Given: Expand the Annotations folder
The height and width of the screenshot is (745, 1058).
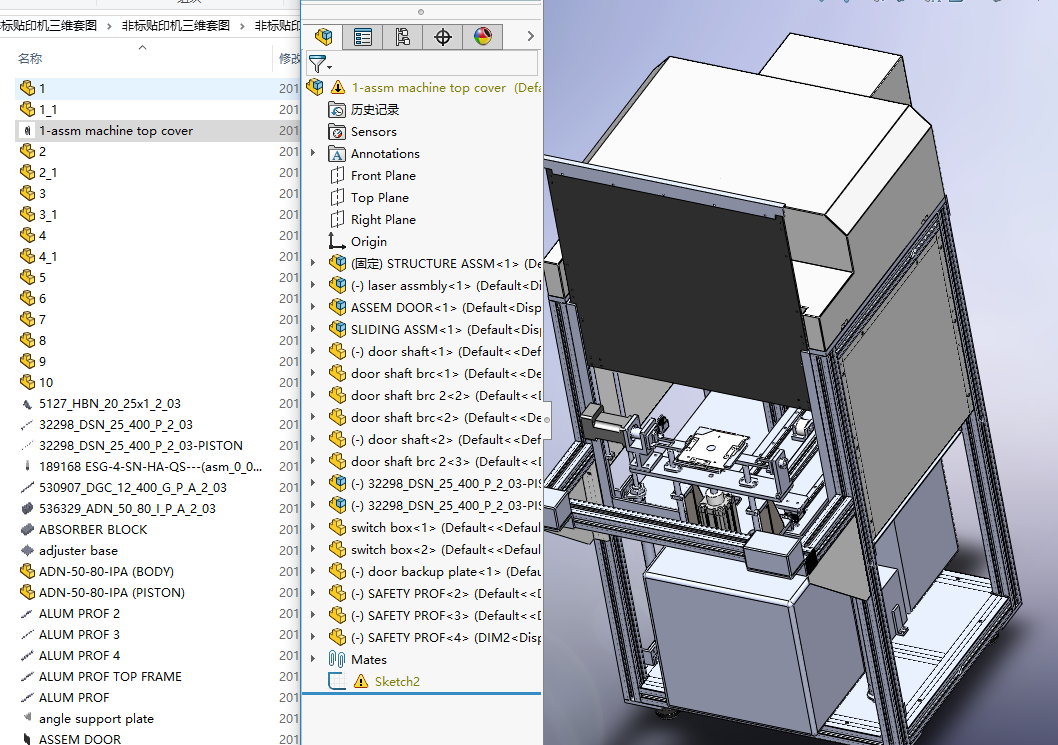Looking at the screenshot, I should [x=313, y=153].
